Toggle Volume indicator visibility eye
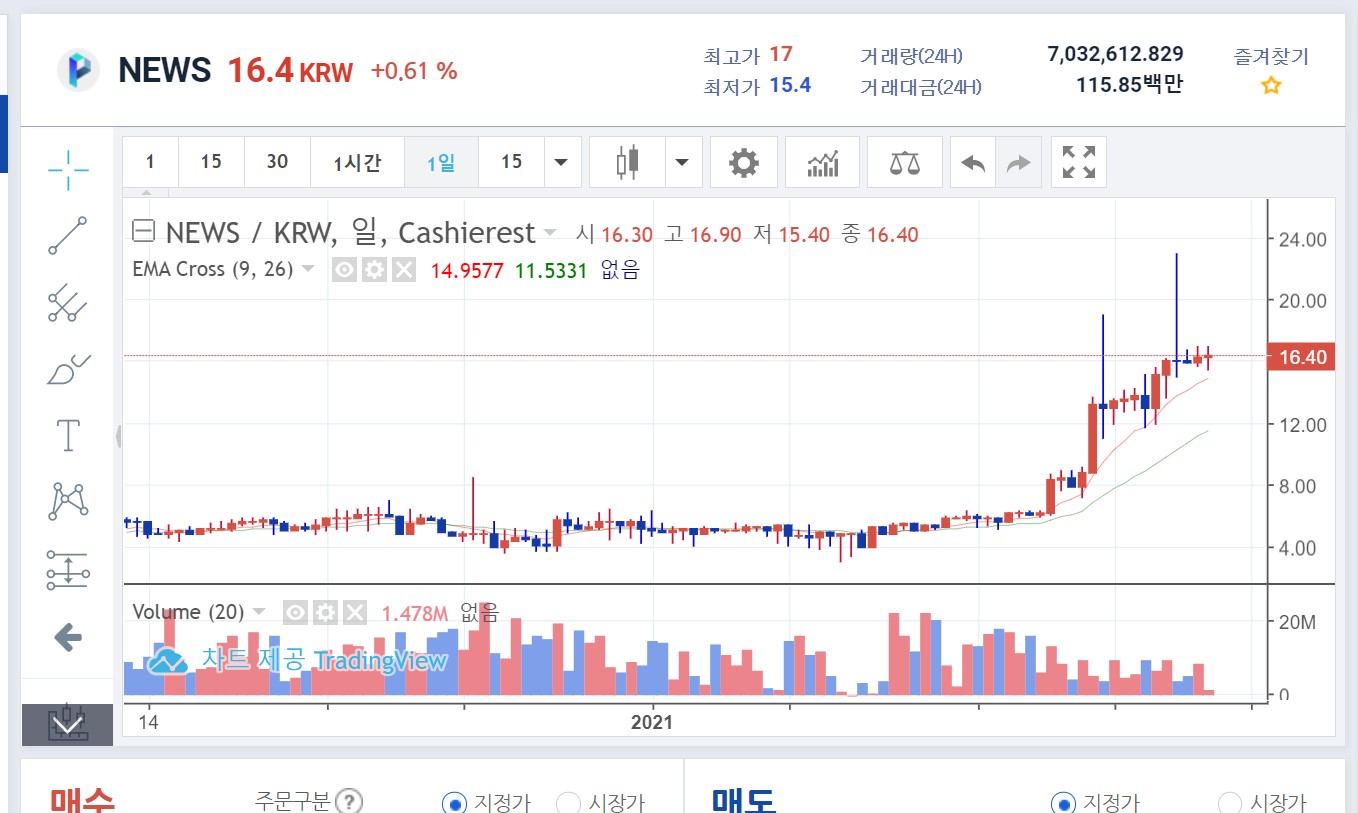1358x813 pixels. 296,612
